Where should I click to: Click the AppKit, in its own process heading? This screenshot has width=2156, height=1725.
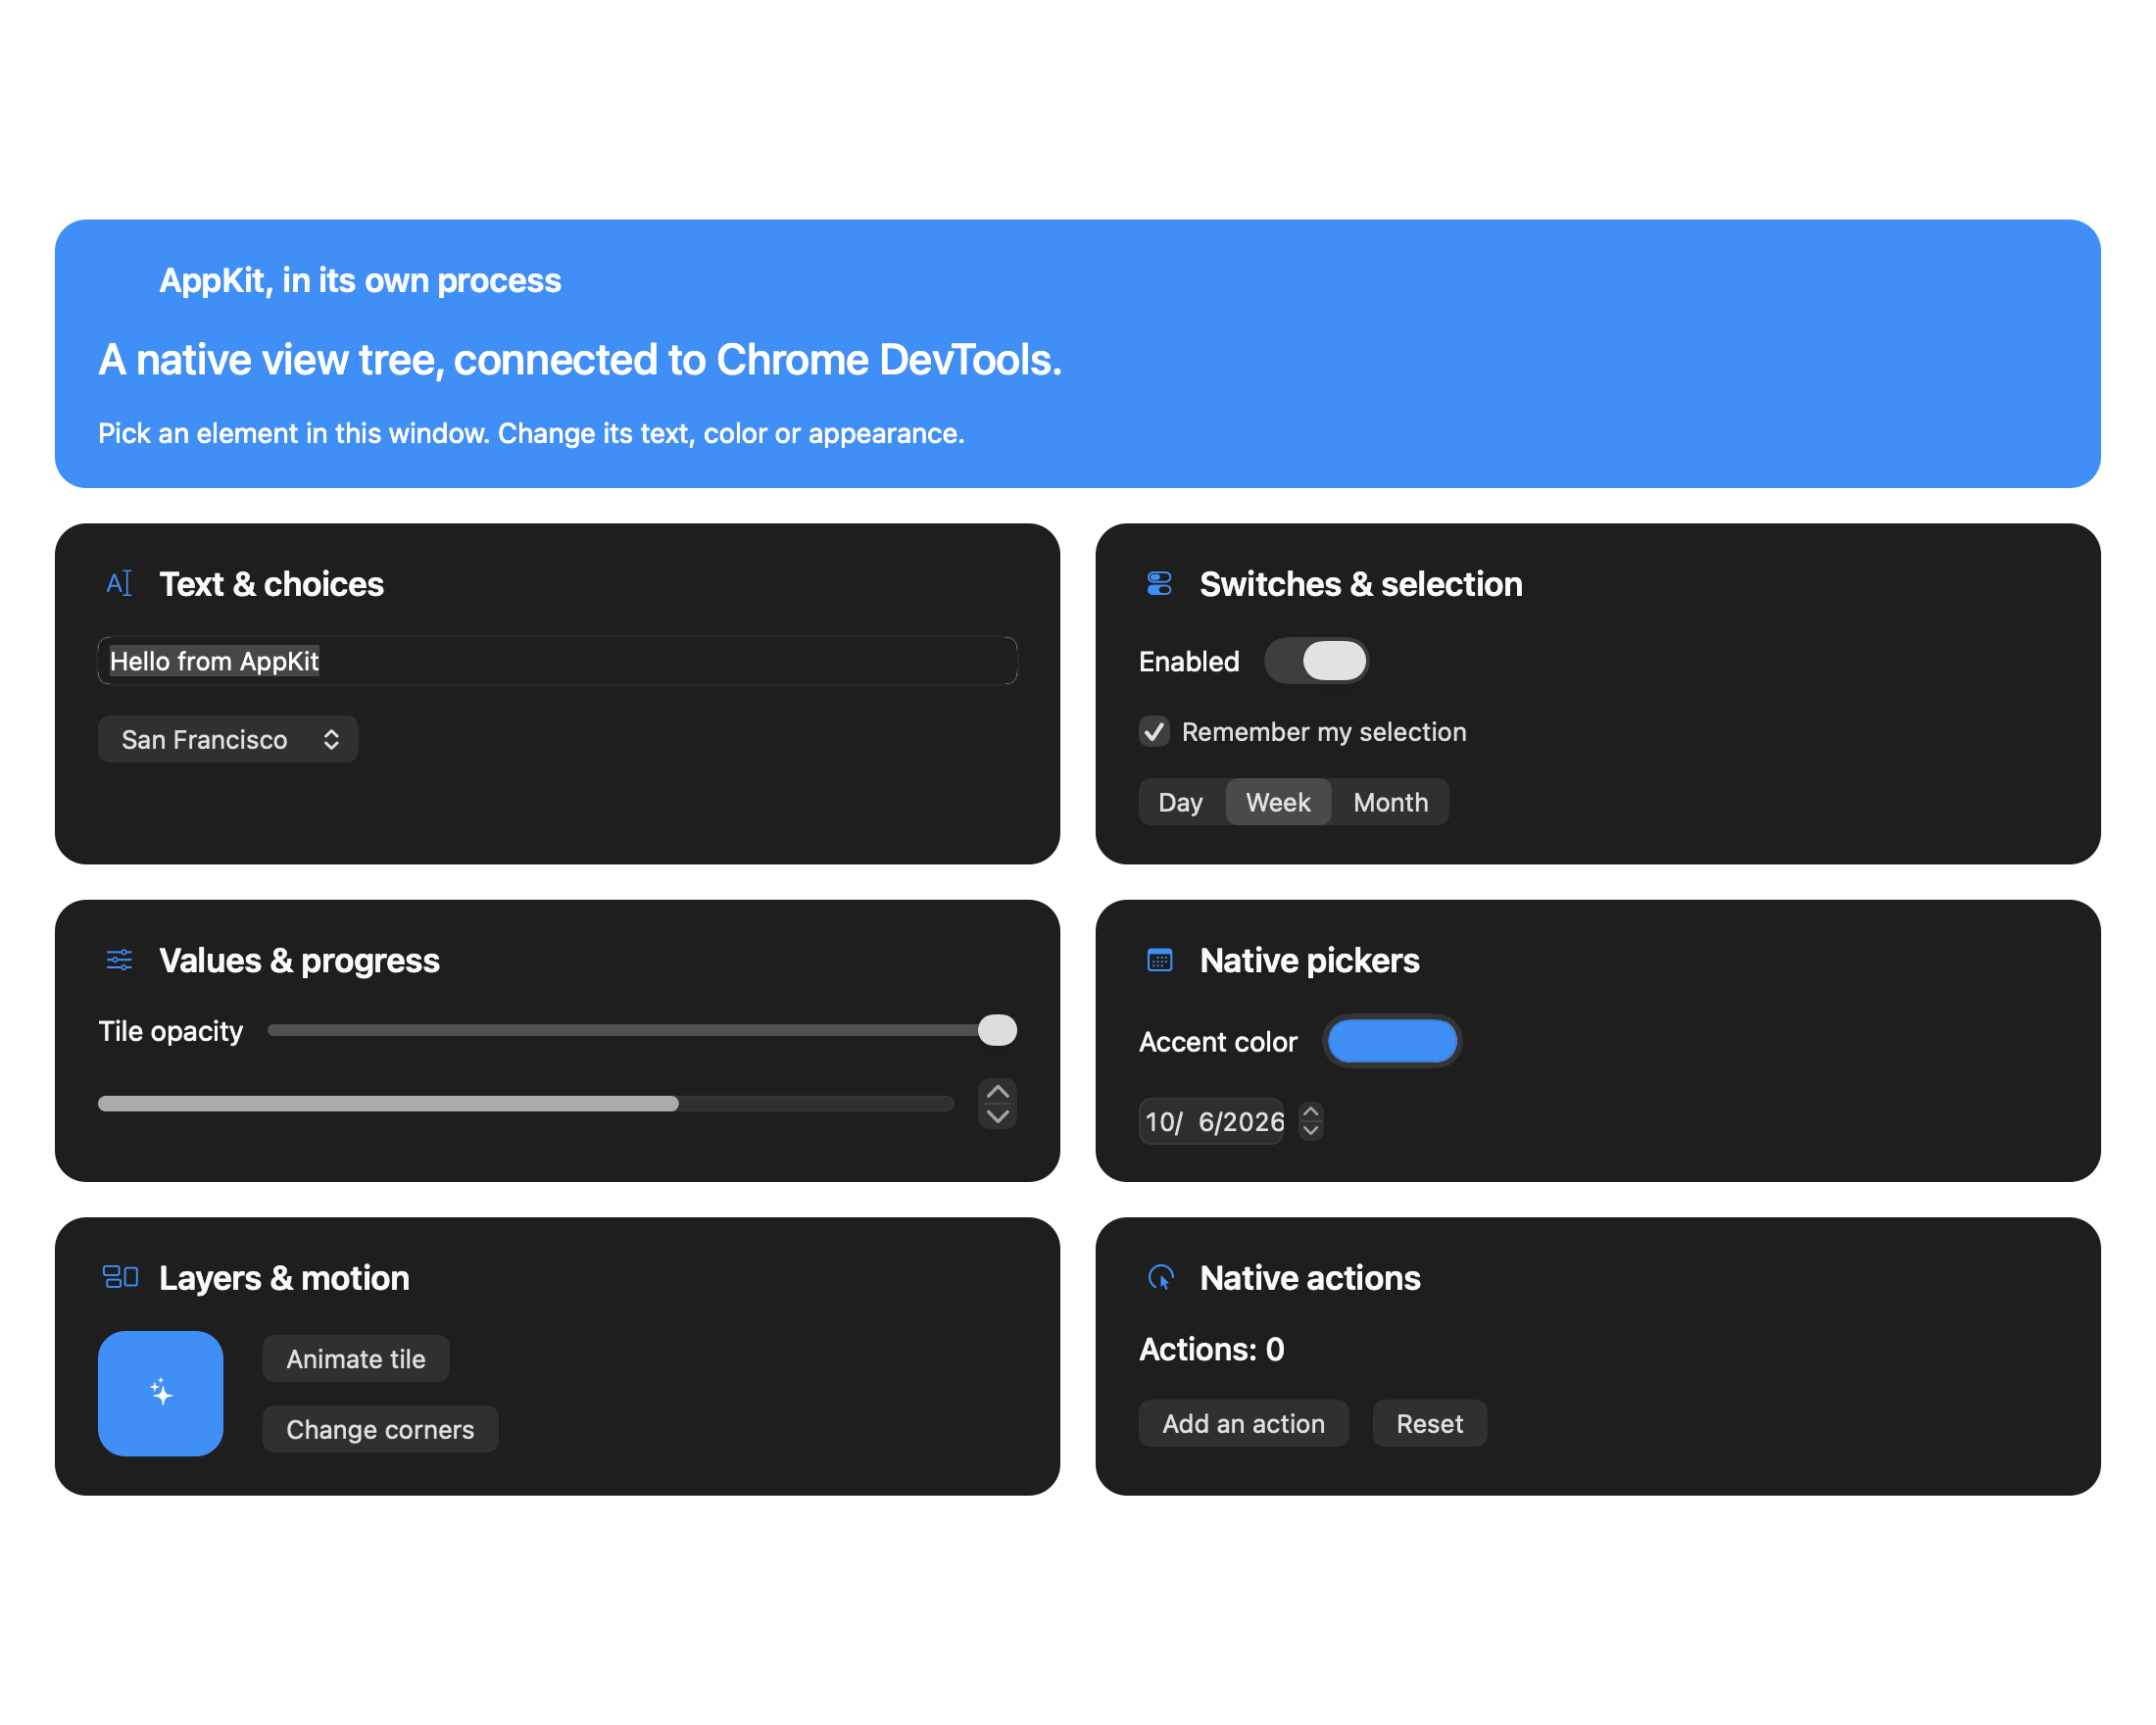(360, 280)
